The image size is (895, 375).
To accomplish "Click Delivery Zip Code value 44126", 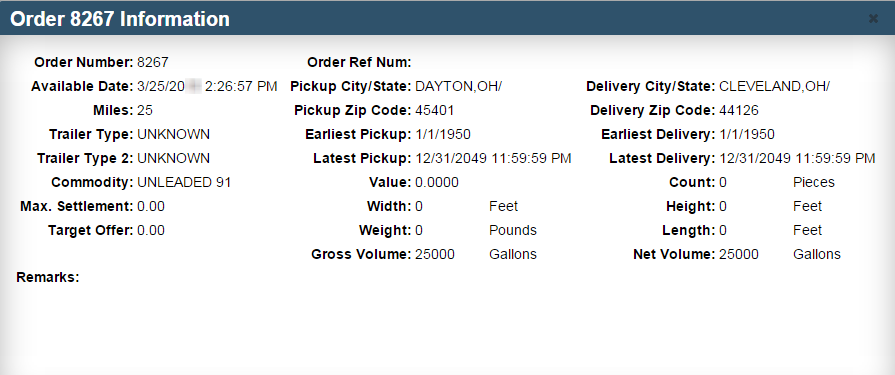I will 739,110.
